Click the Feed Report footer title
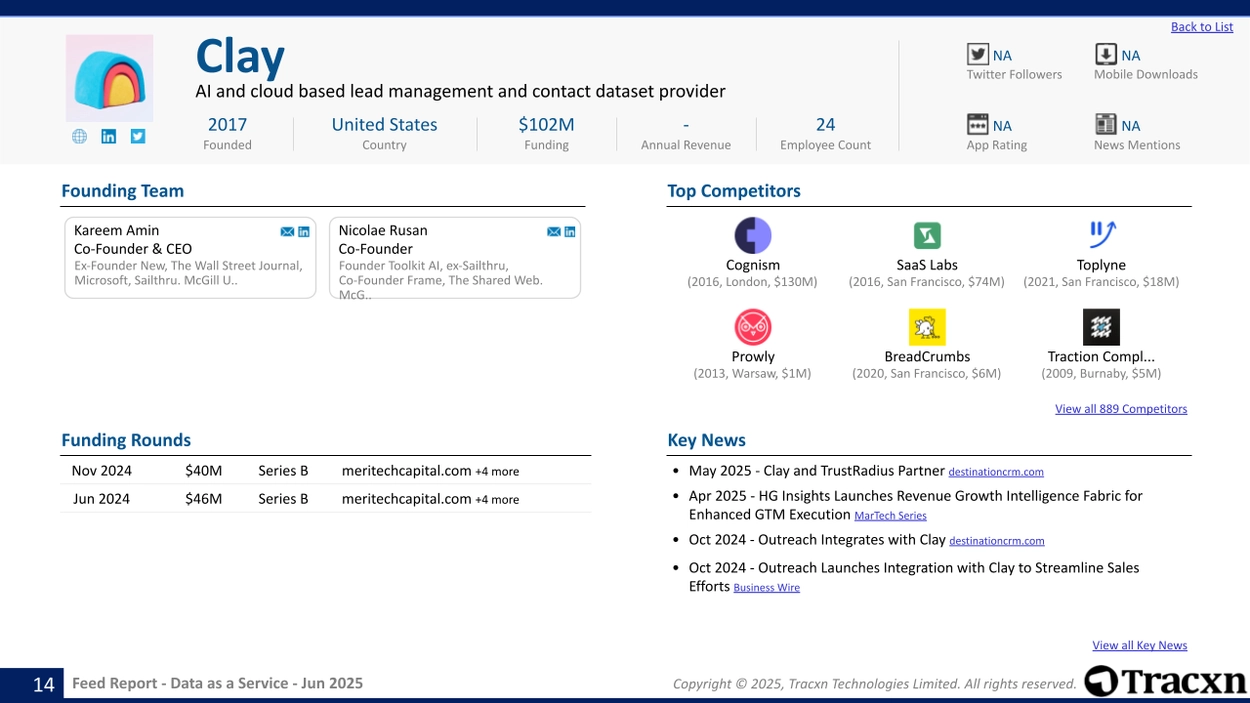 [x=217, y=684]
